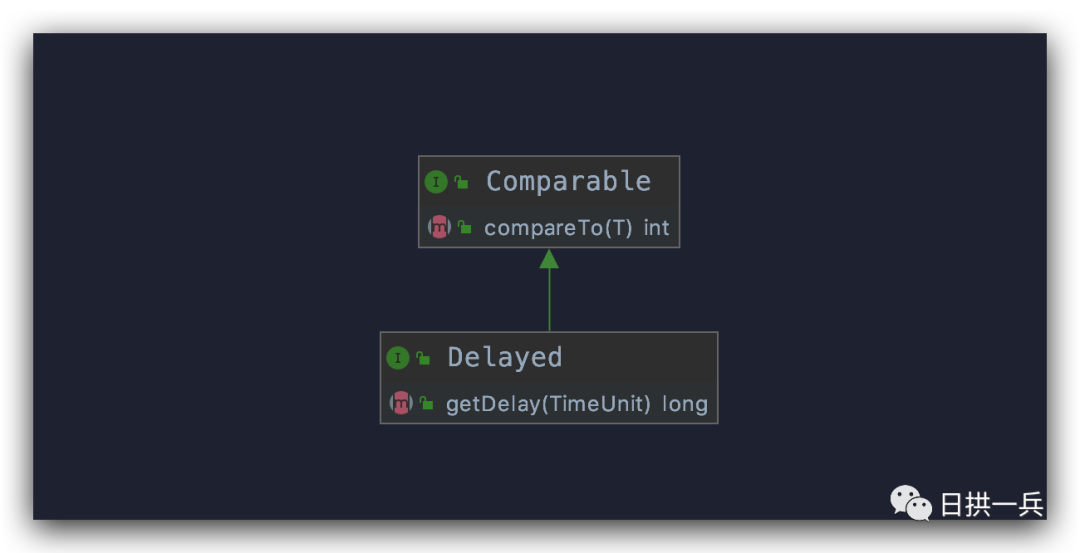
Task: Click the WeChat logo in the watermark
Action: point(911,503)
